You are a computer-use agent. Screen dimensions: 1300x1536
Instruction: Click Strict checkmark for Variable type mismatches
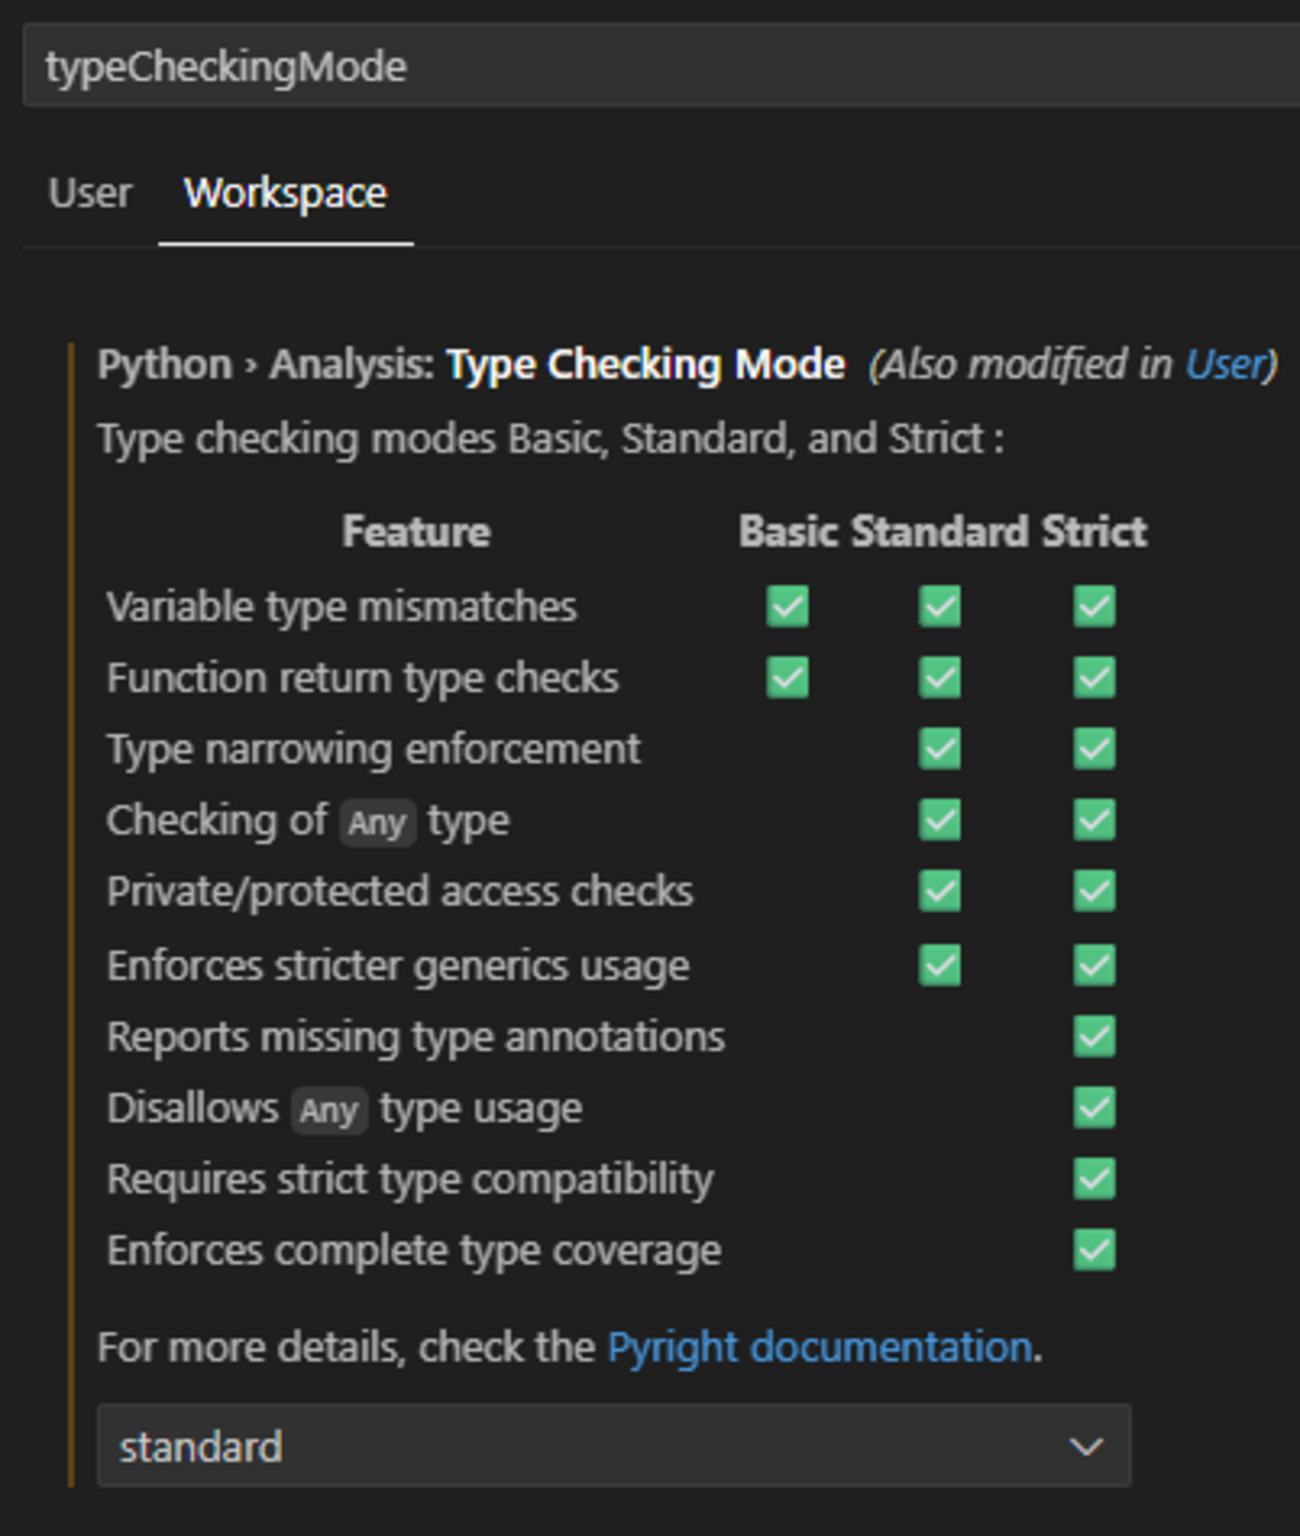coord(1094,606)
